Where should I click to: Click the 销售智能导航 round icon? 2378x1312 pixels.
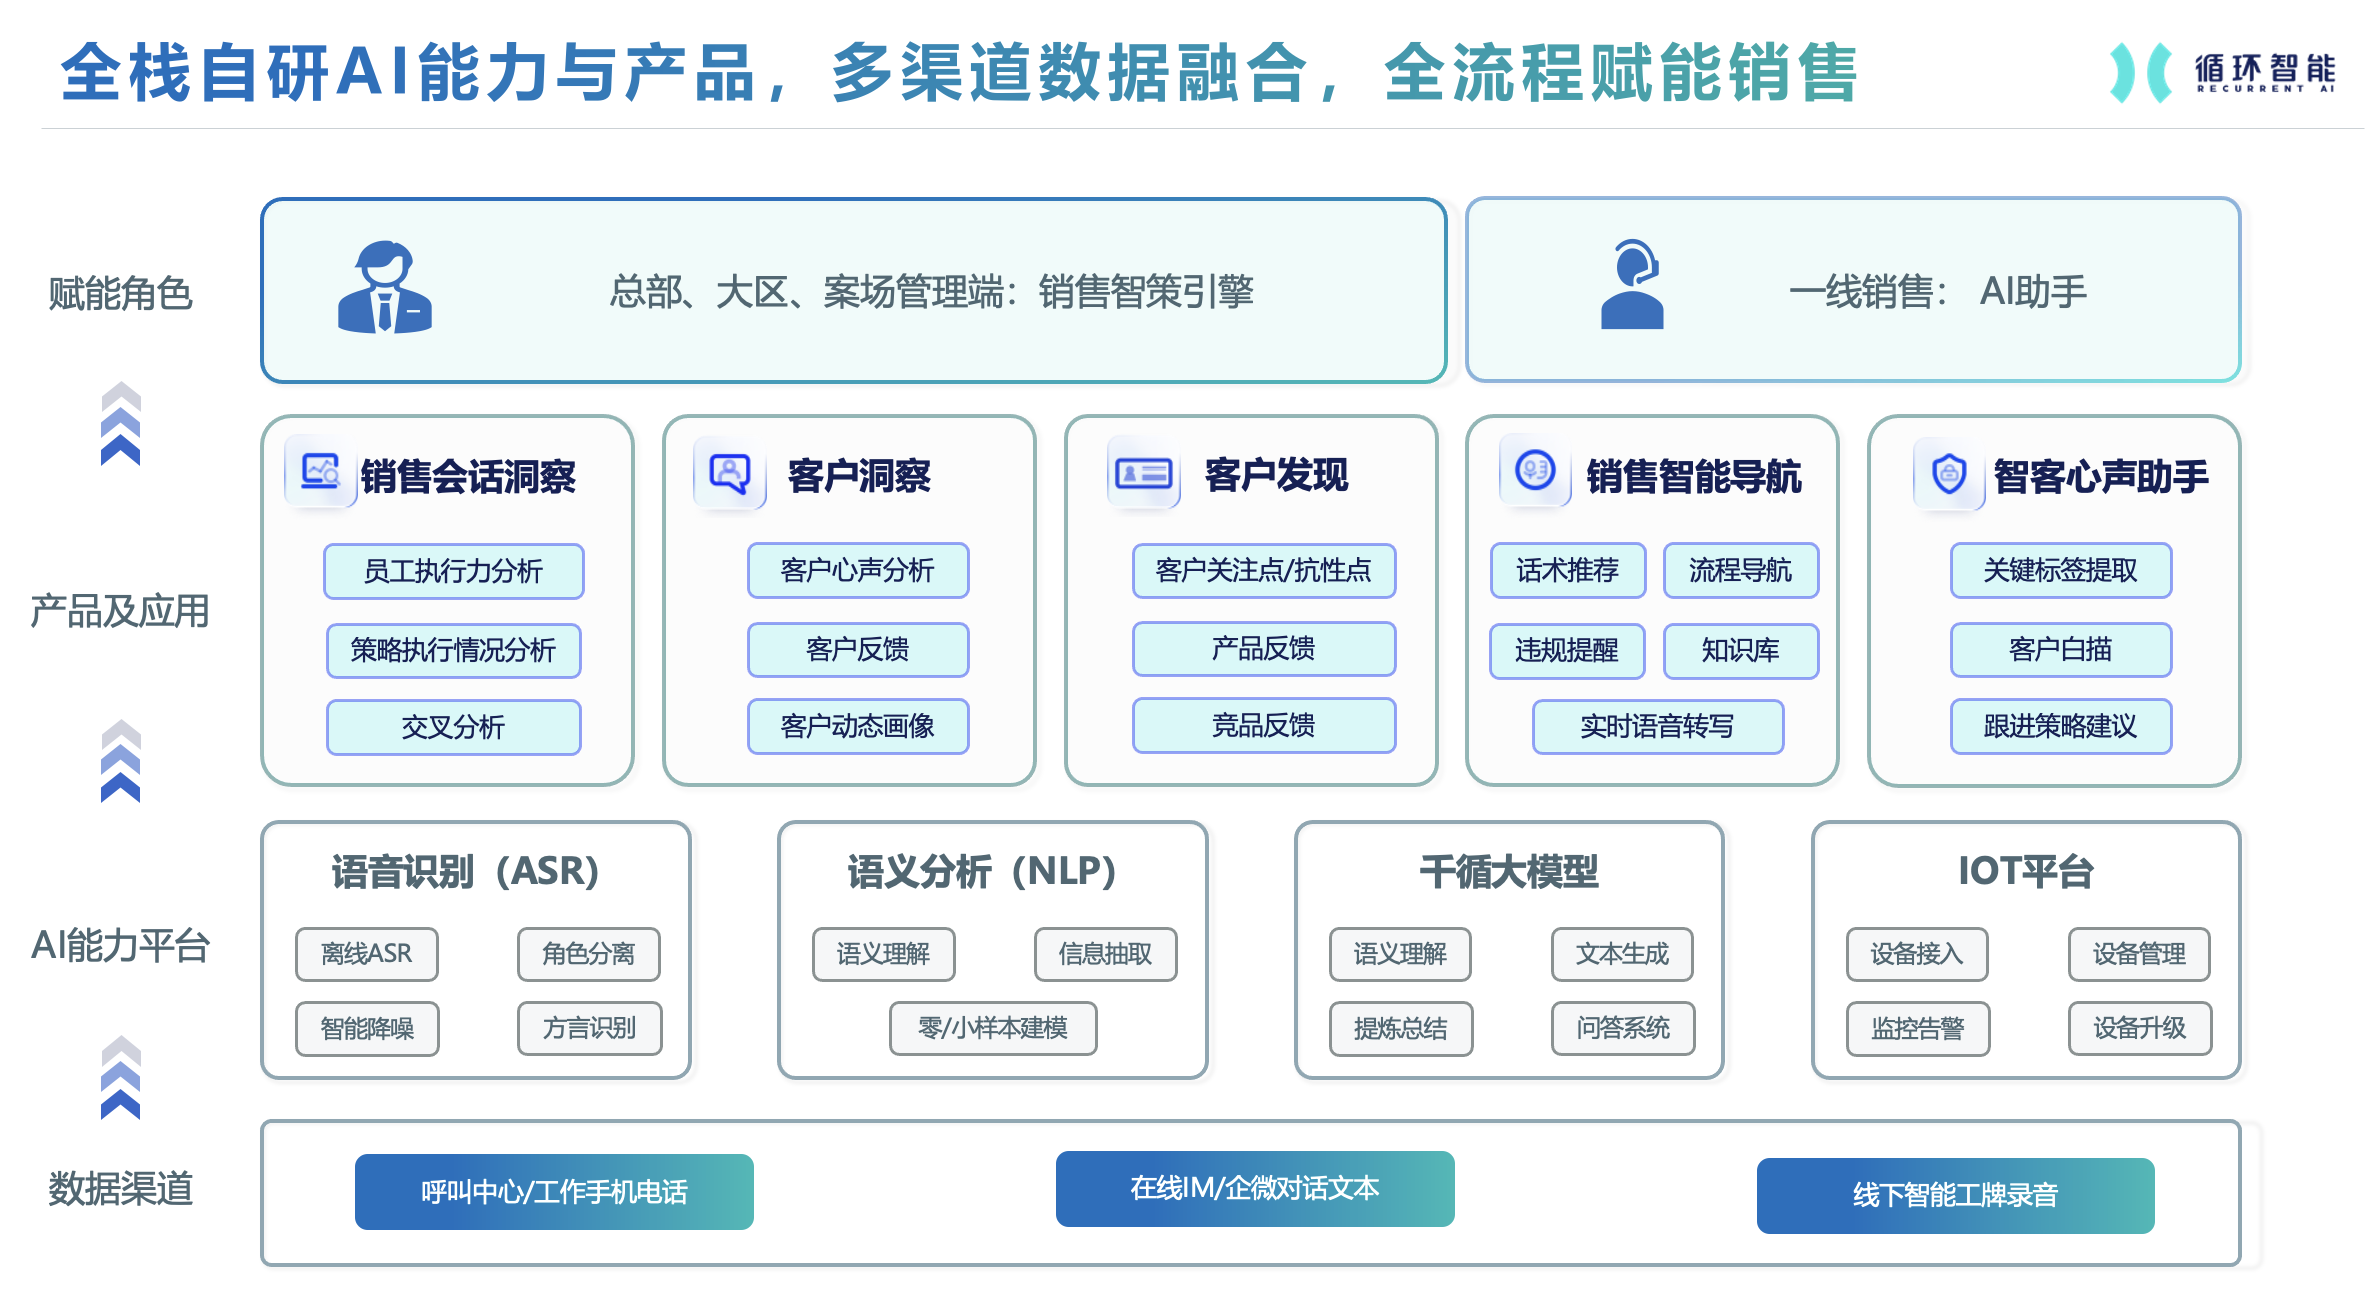point(1535,470)
